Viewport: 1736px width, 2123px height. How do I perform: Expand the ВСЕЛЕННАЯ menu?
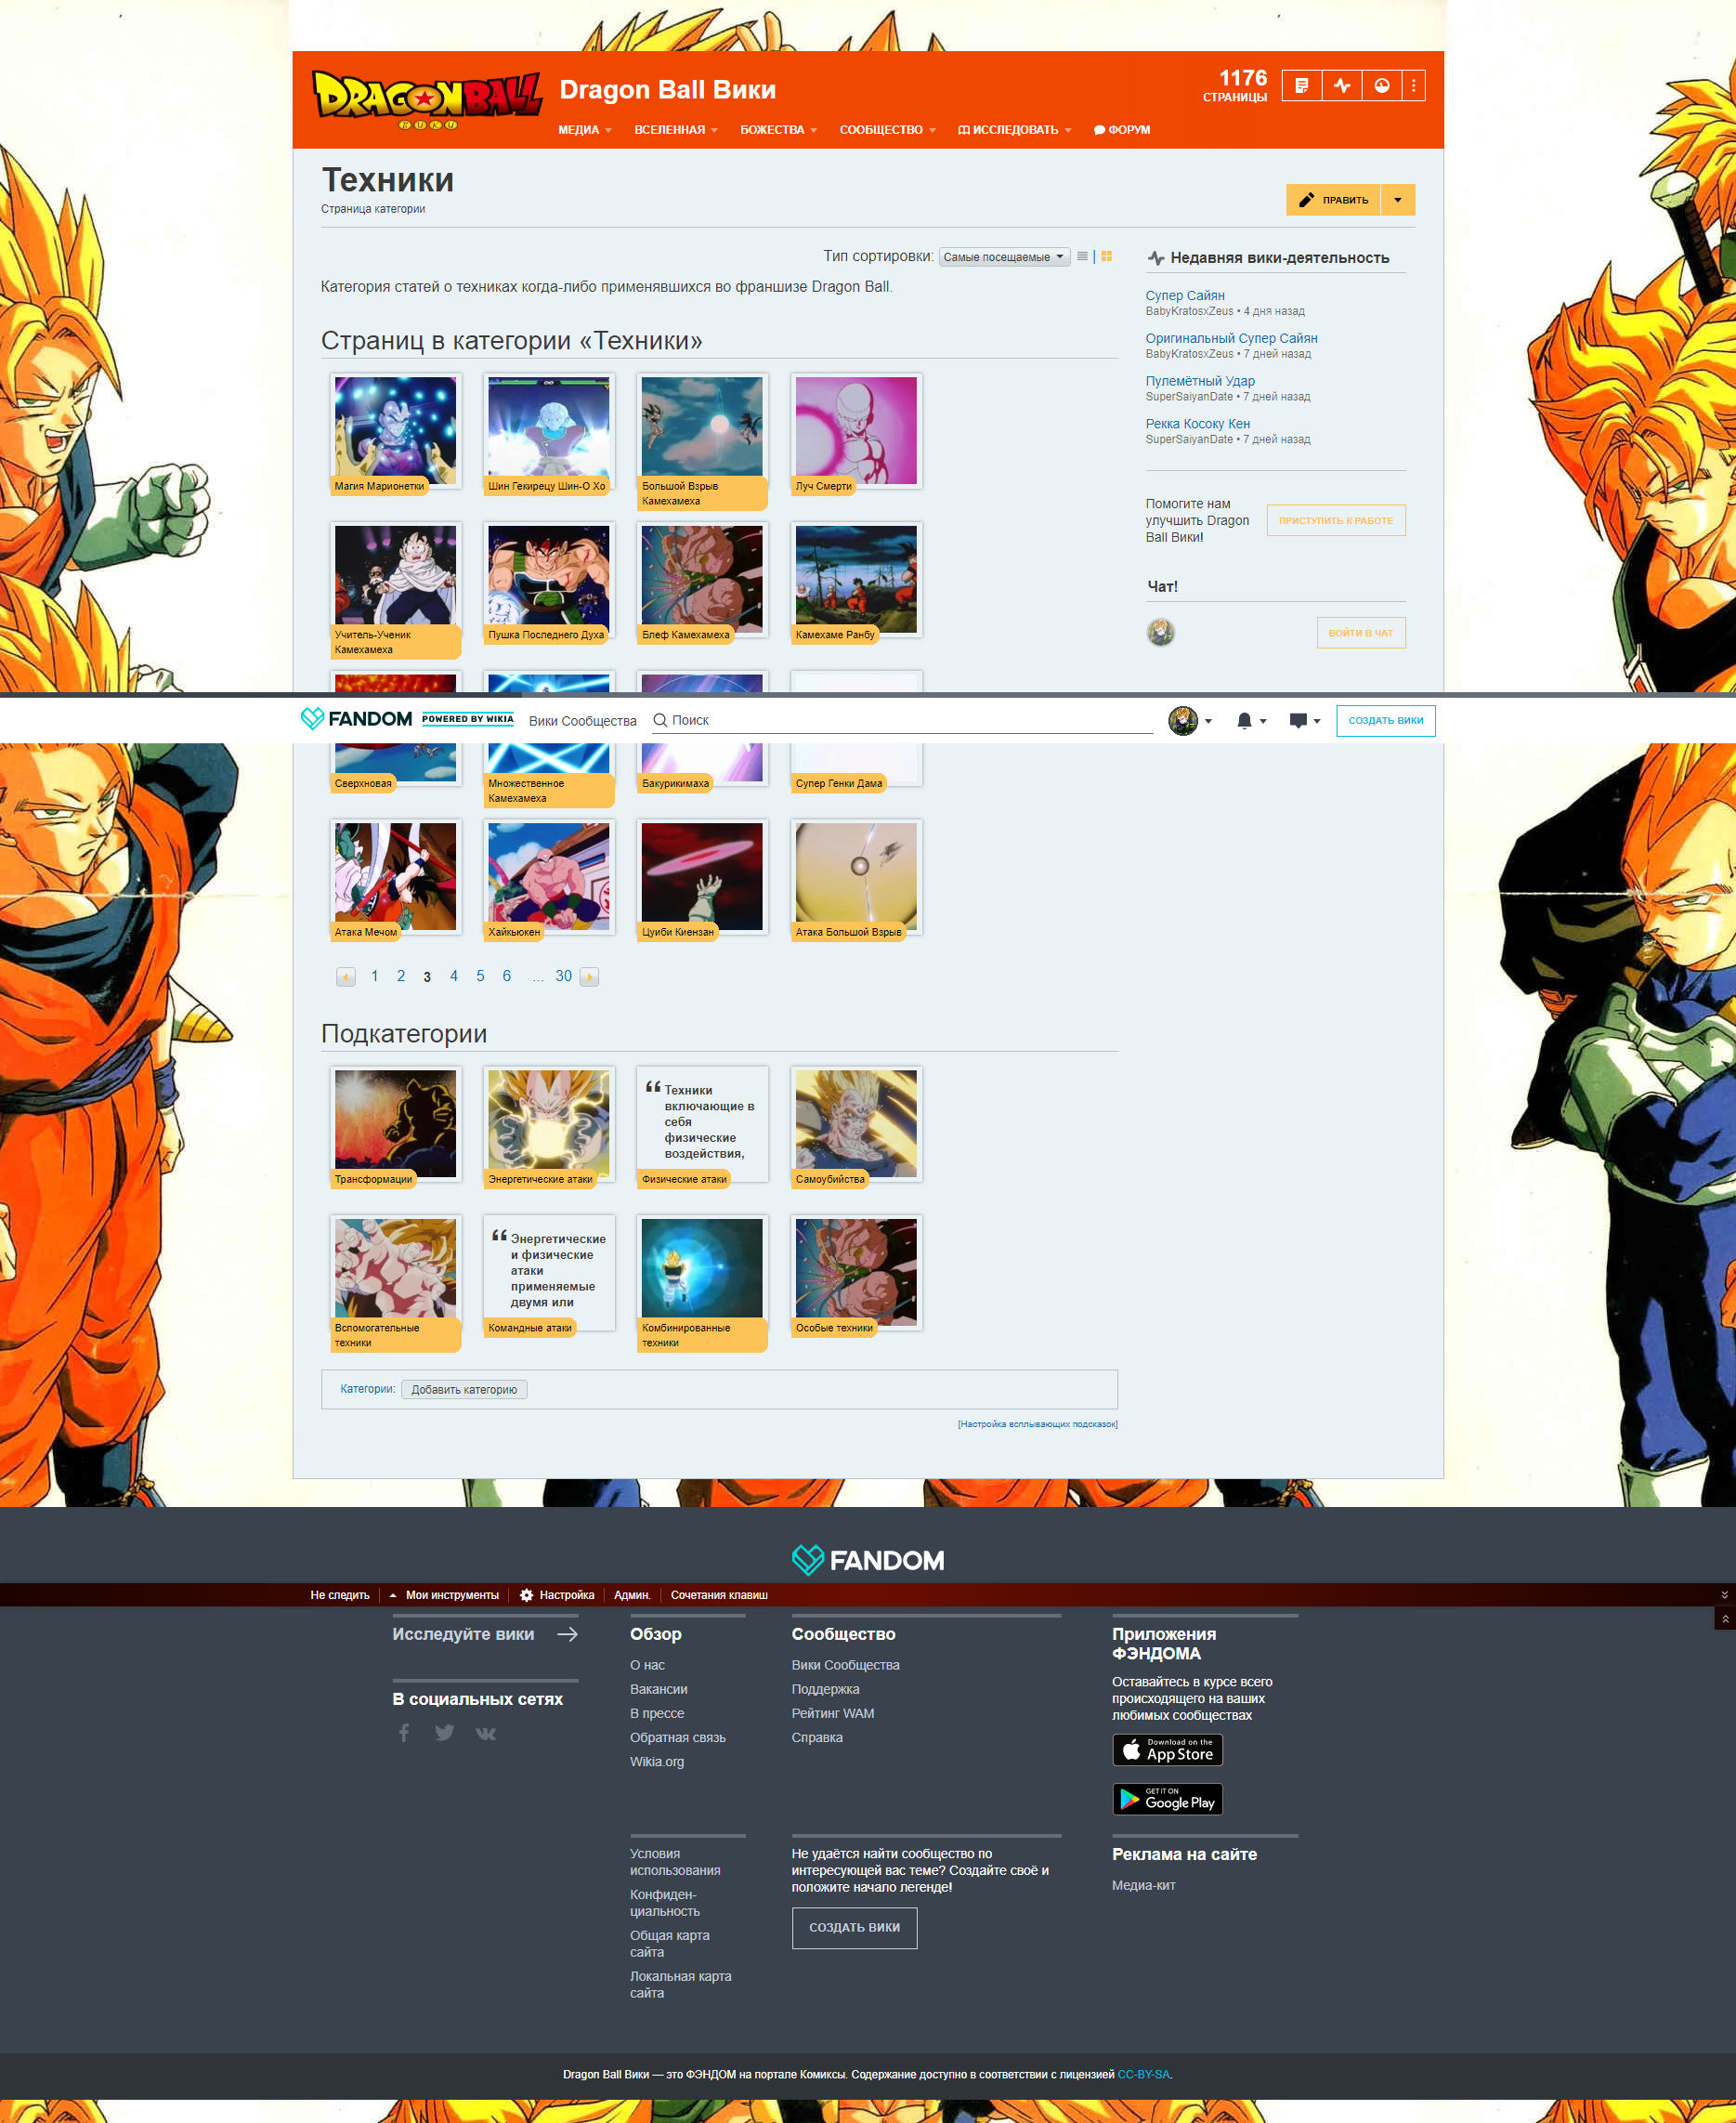tap(676, 130)
